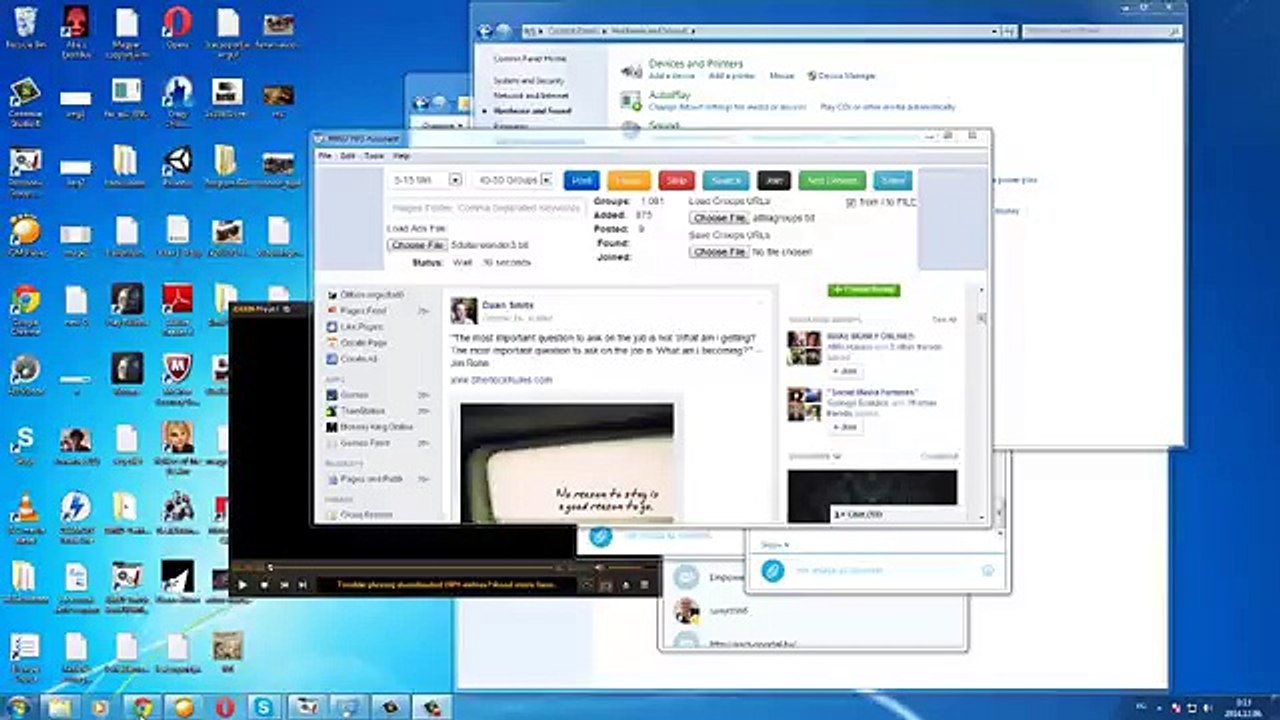
Task: Click the post author's profile picture
Action: click(x=463, y=311)
